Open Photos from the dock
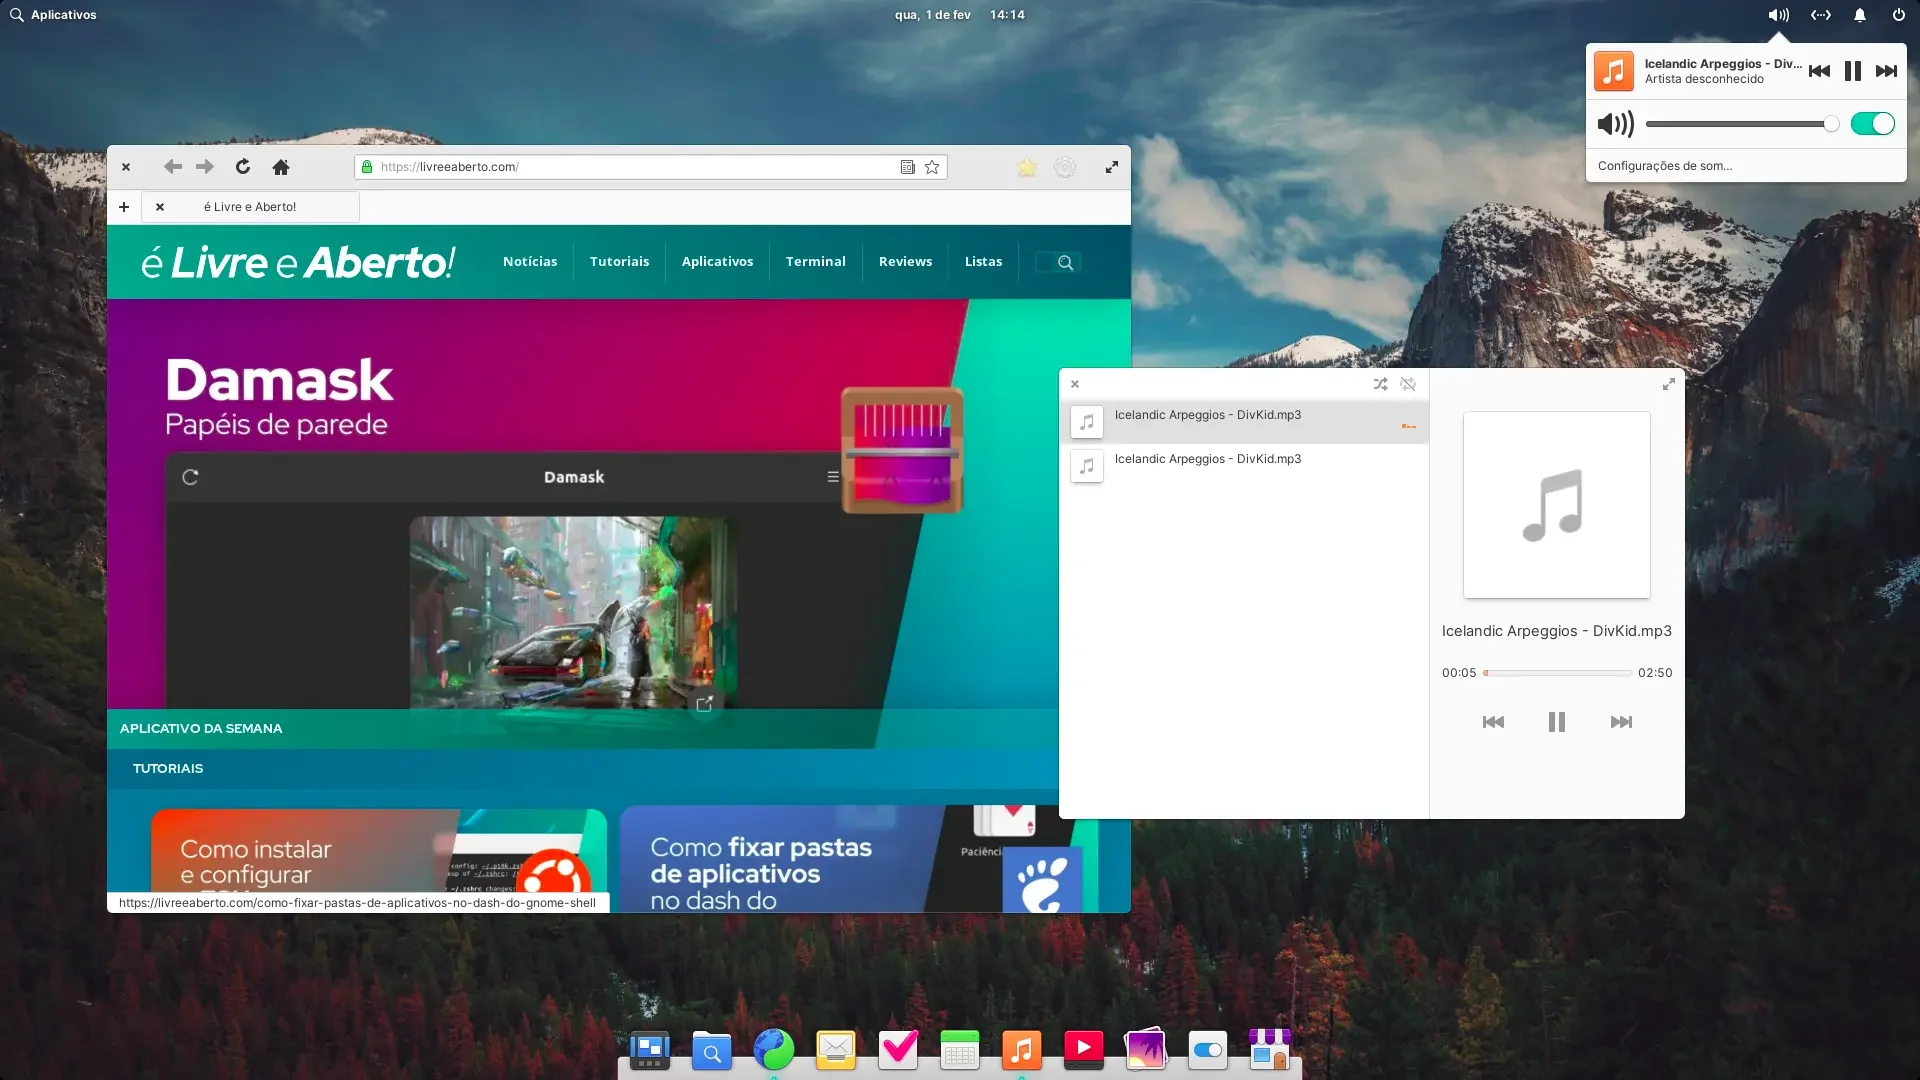 (1146, 1050)
